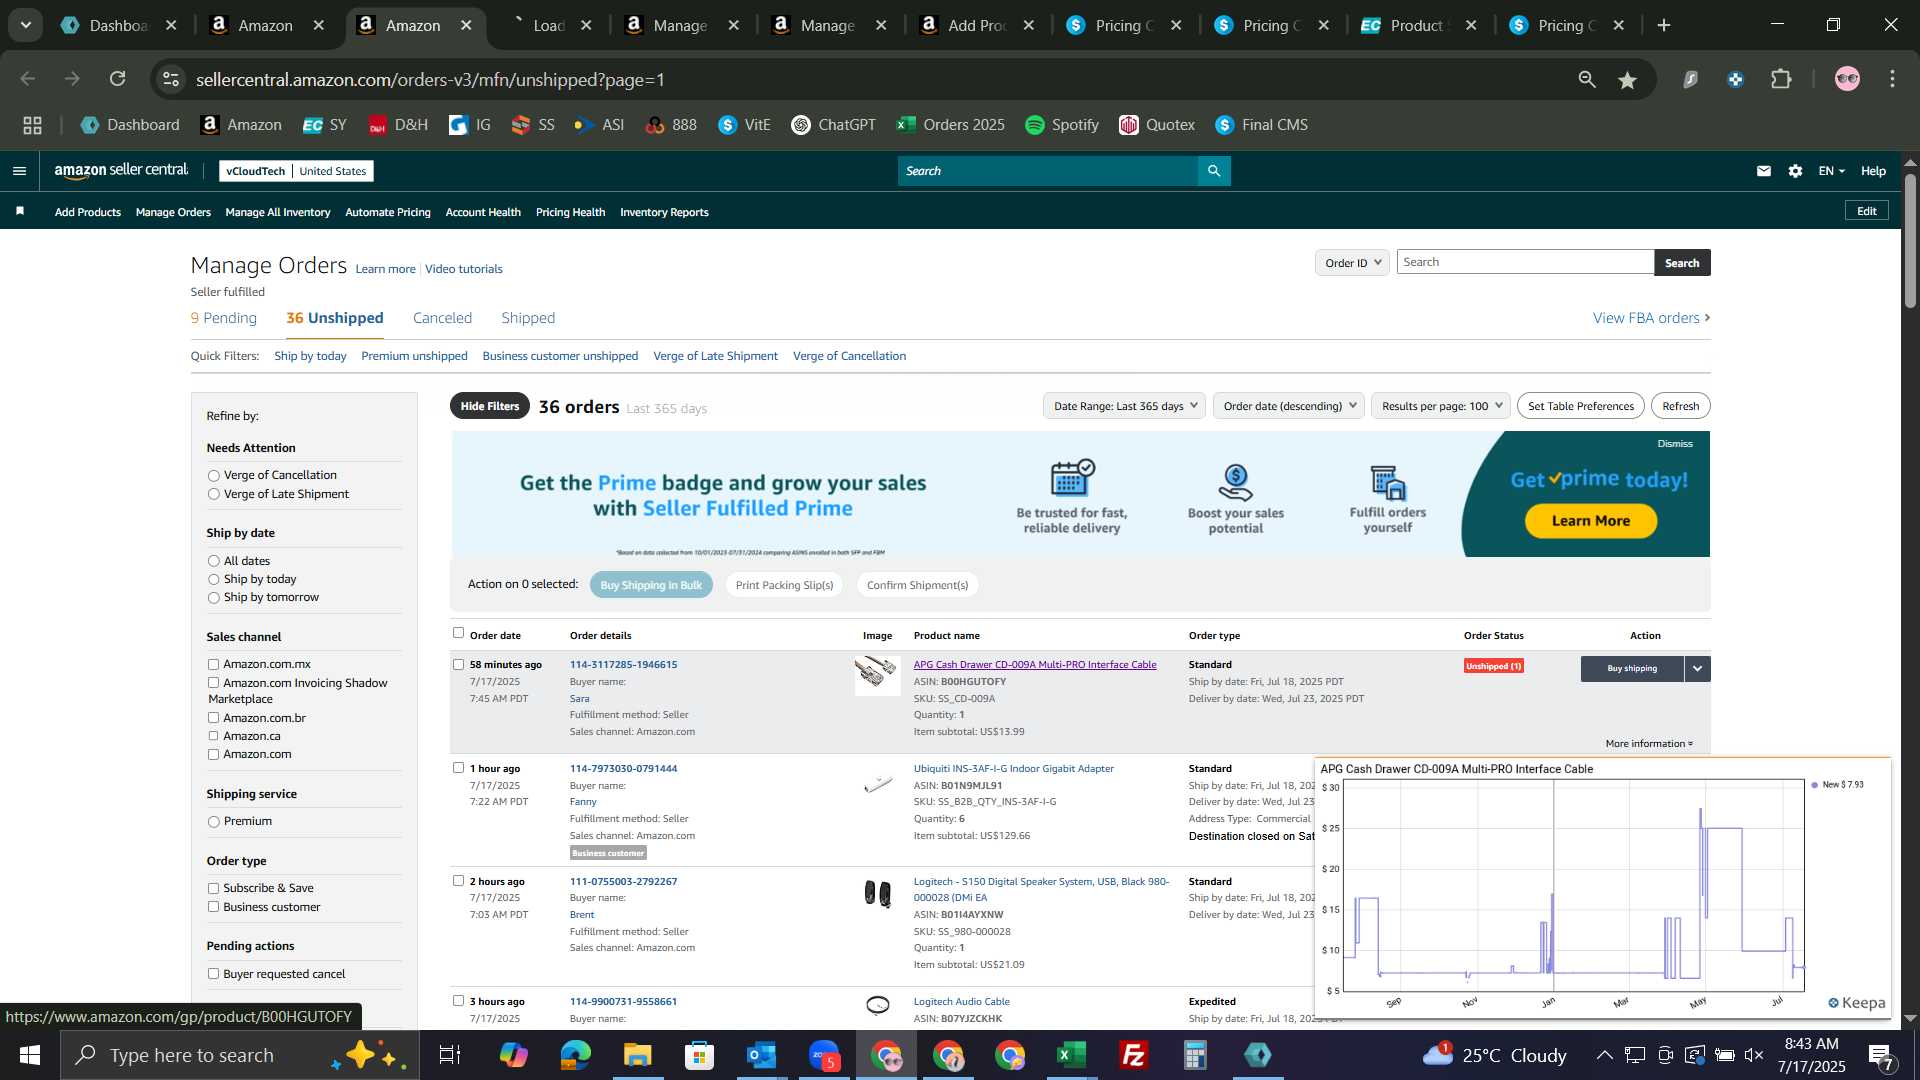
Task: Switch to the Canceled tab
Action: click(x=442, y=318)
